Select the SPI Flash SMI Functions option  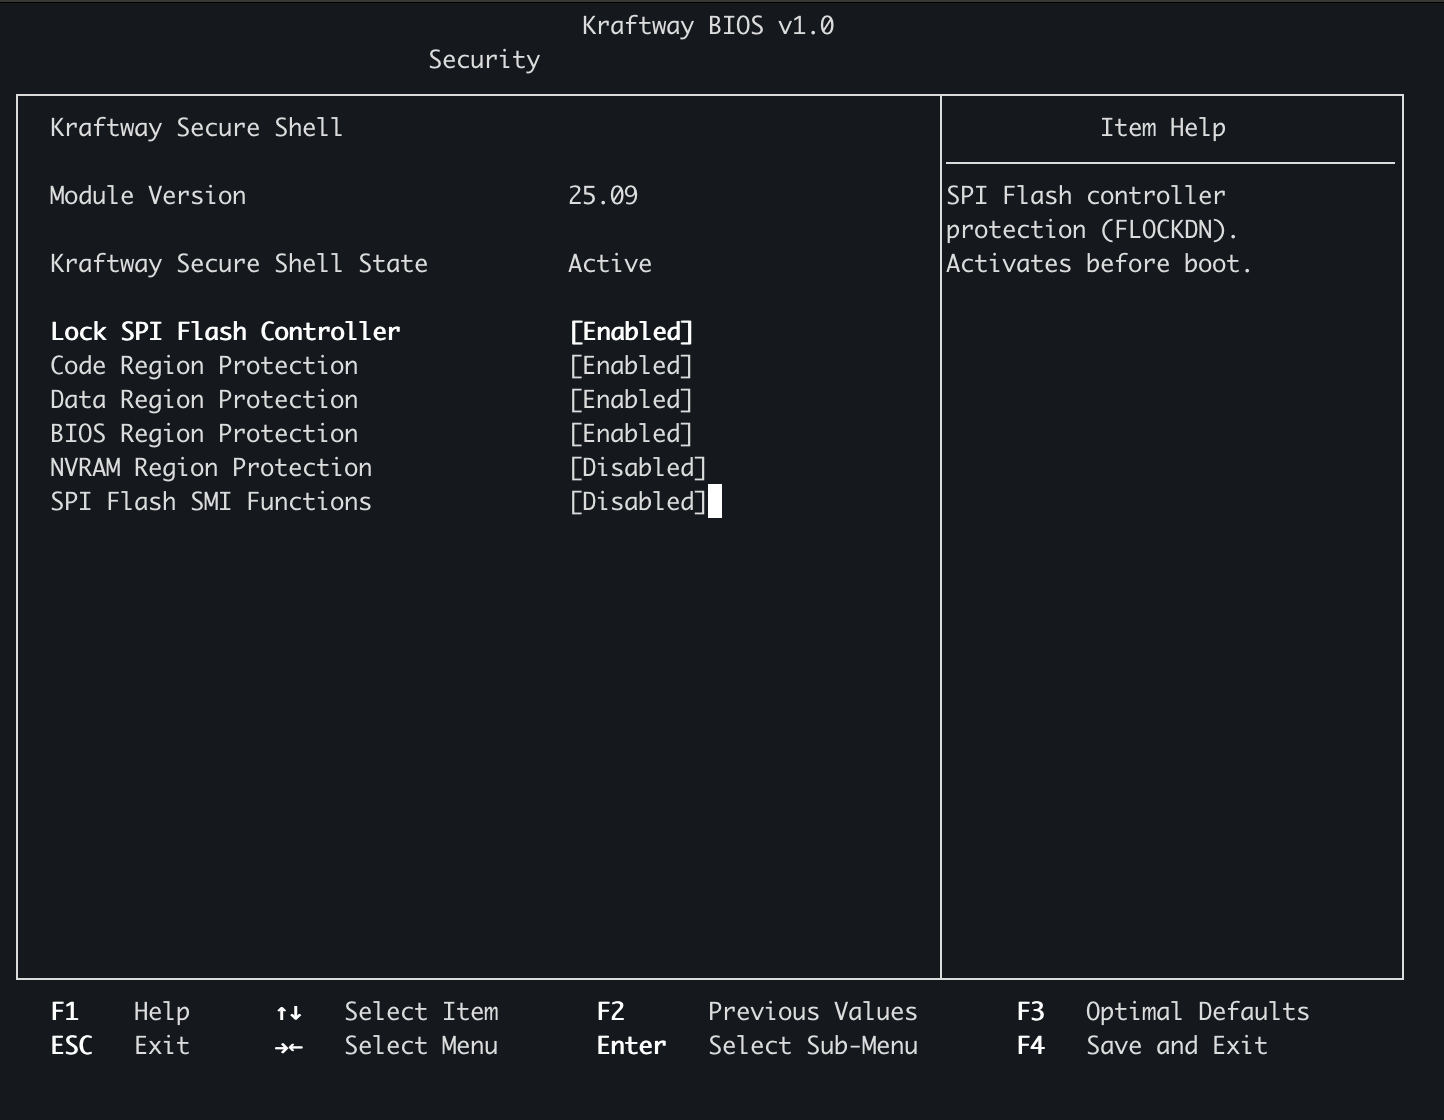coord(211,502)
